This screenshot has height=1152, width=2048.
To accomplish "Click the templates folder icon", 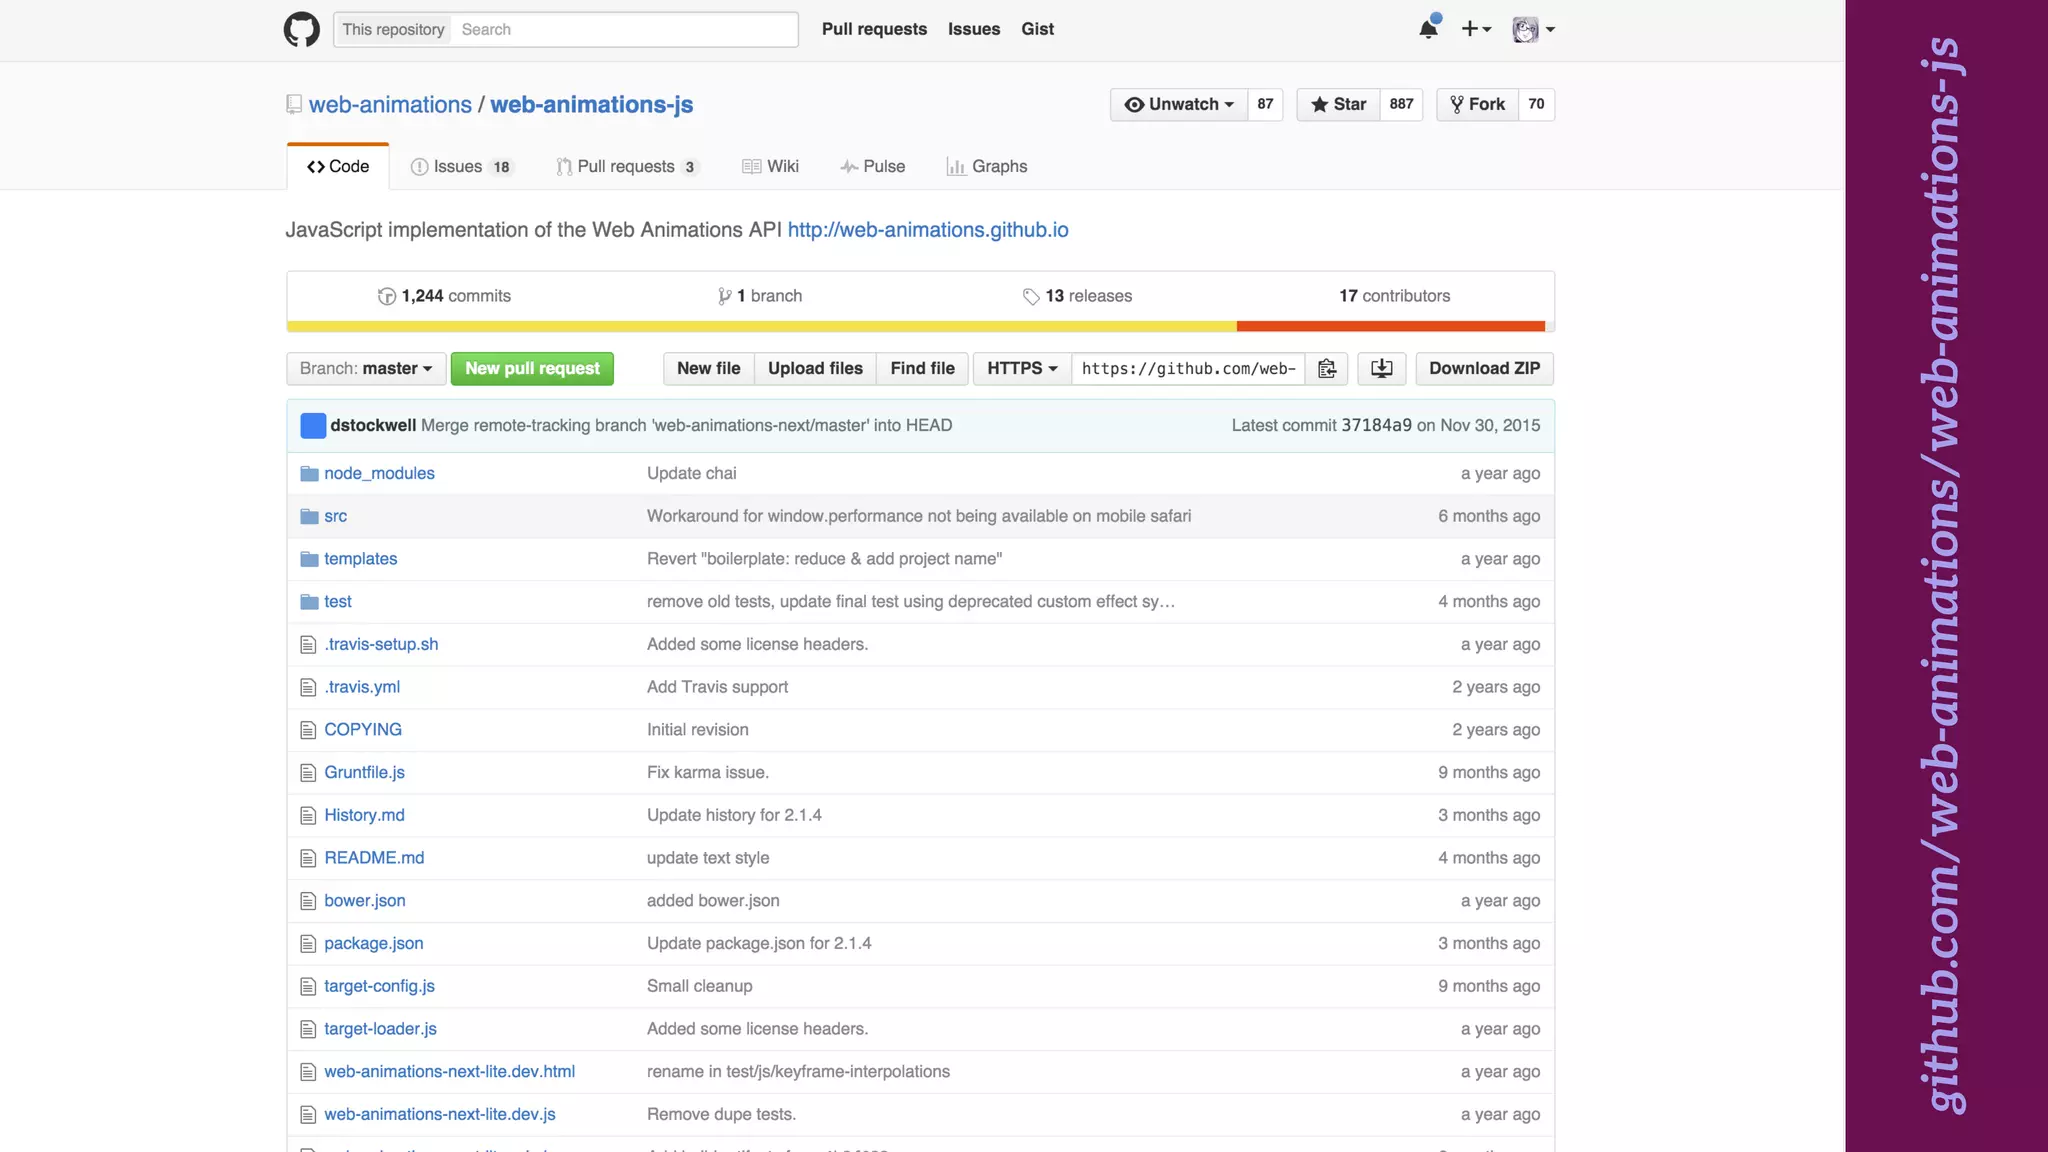I will tap(309, 560).
